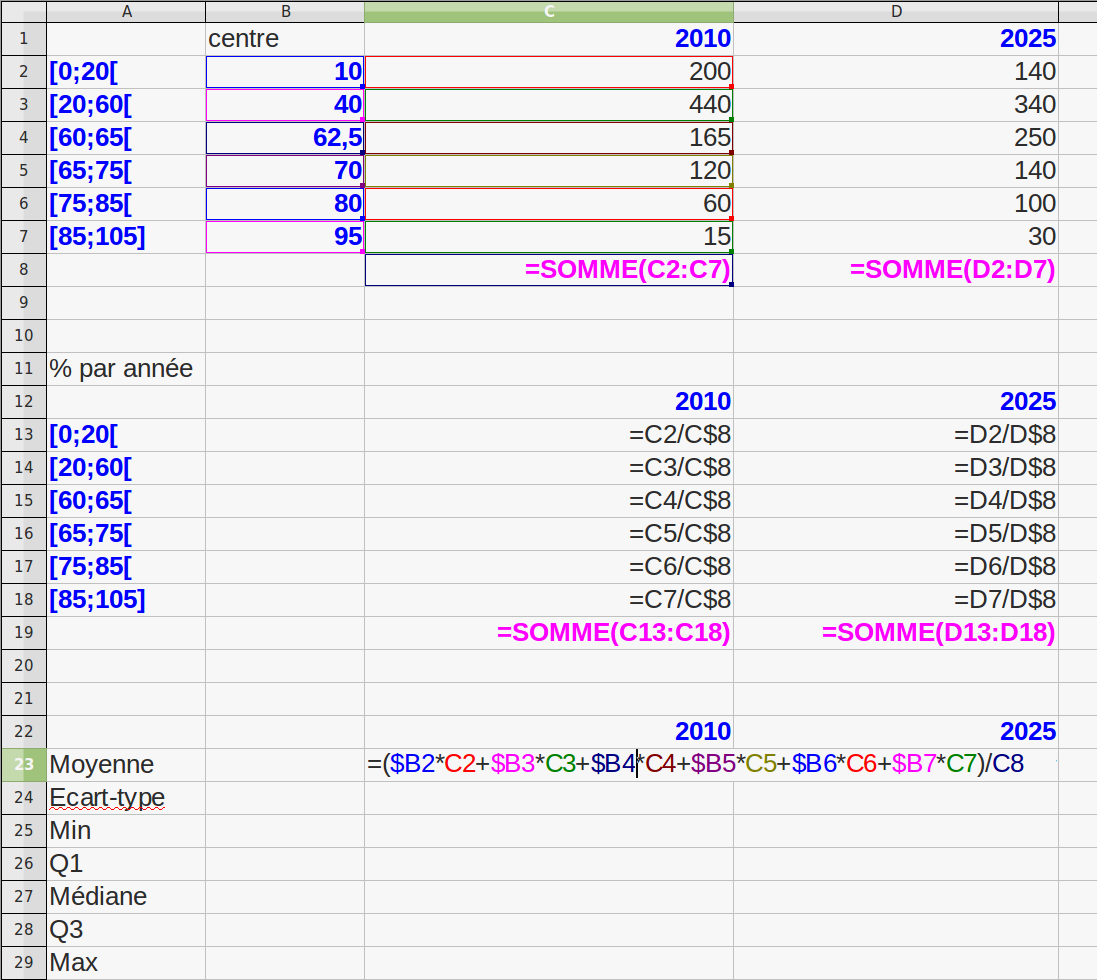Select row 23 header
The height and width of the screenshot is (980, 1097).
pos(23,765)
